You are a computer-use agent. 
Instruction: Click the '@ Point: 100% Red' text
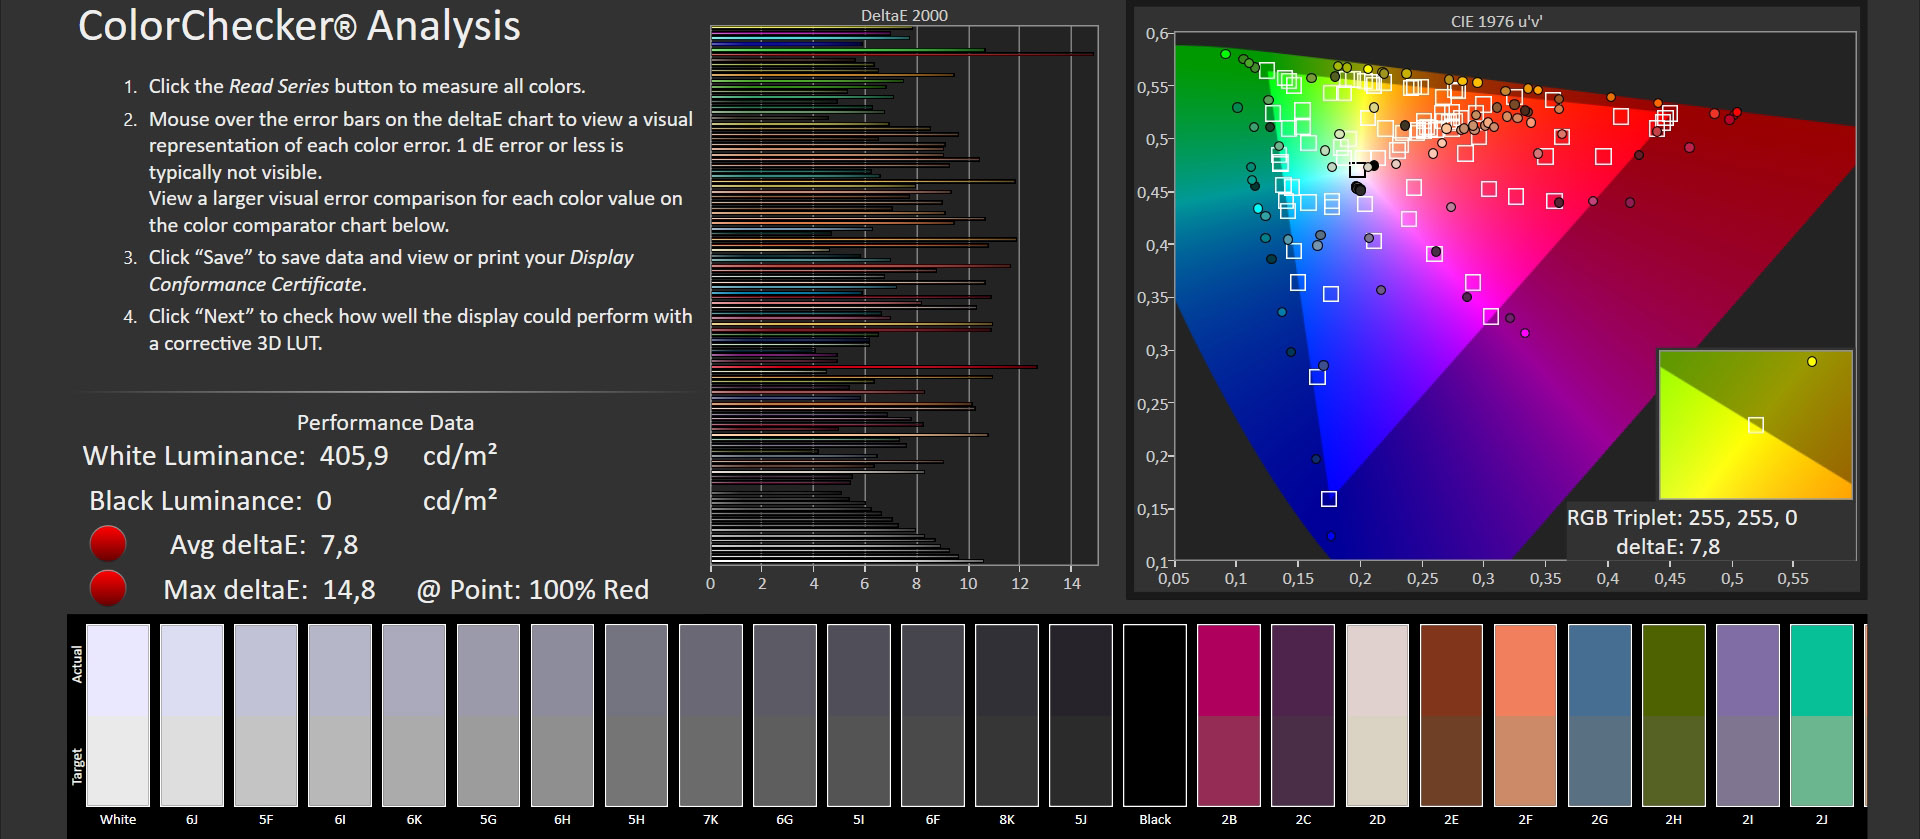[532, 590]
